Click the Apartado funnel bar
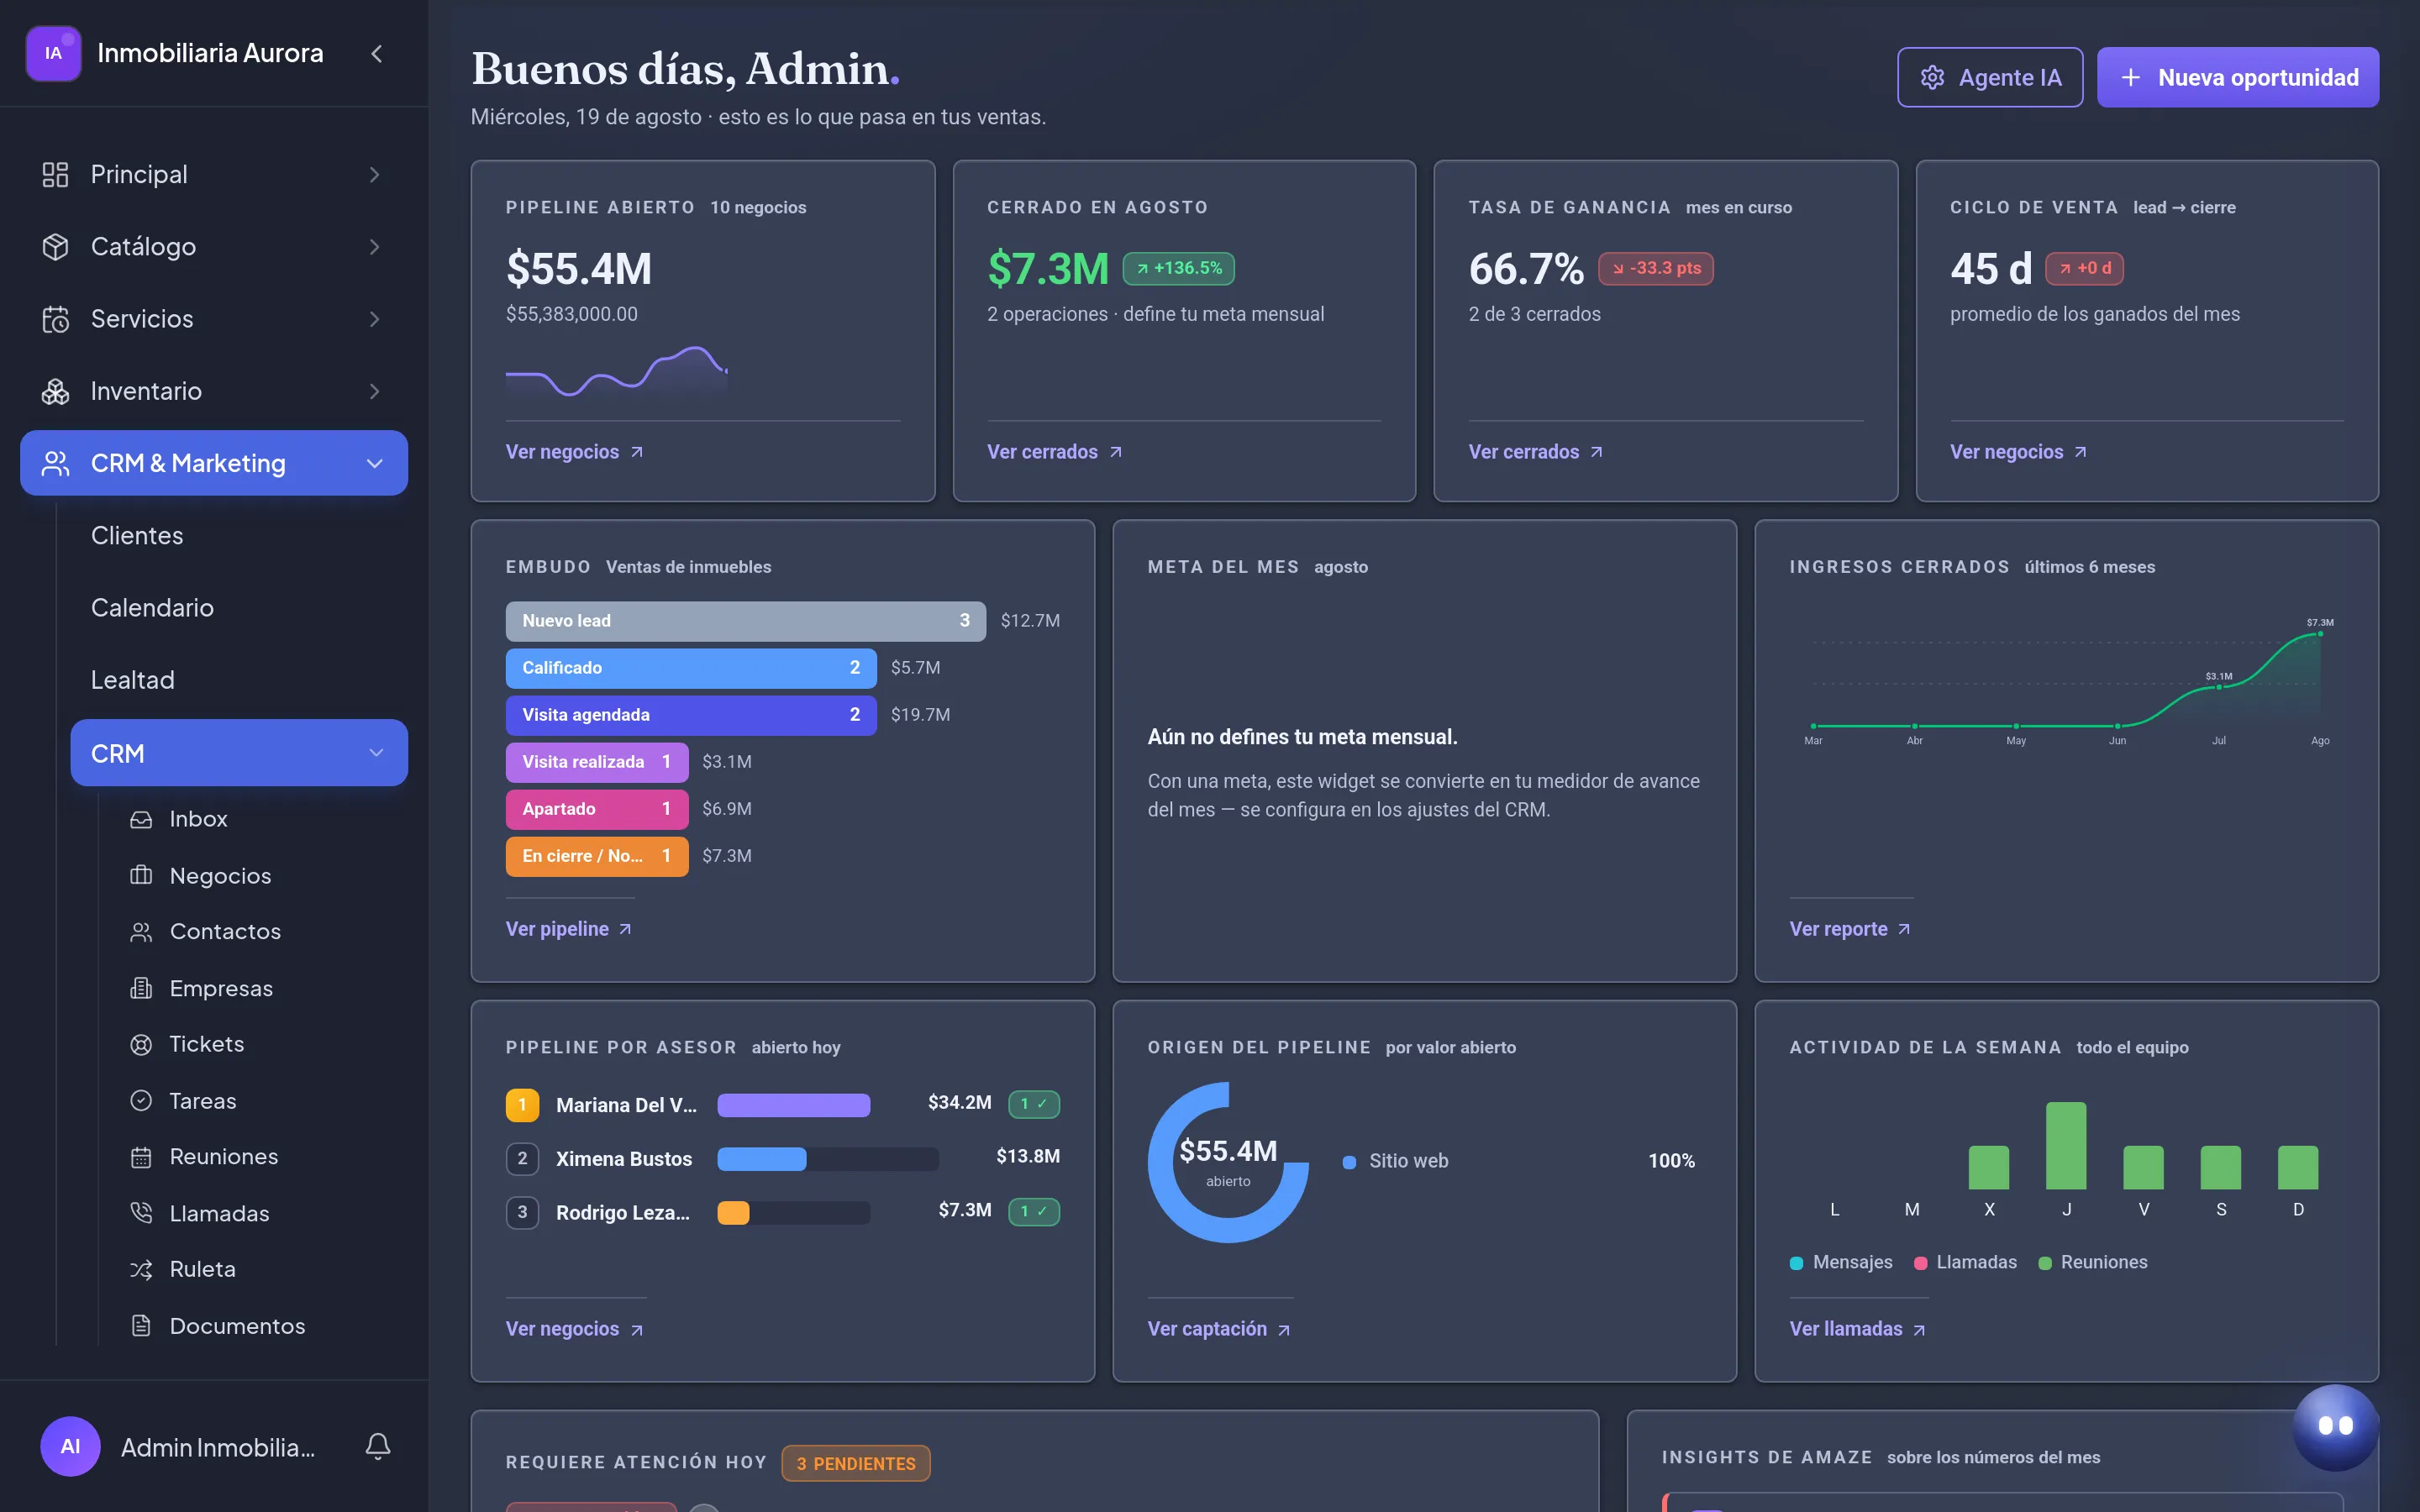 tap(597, 809)
